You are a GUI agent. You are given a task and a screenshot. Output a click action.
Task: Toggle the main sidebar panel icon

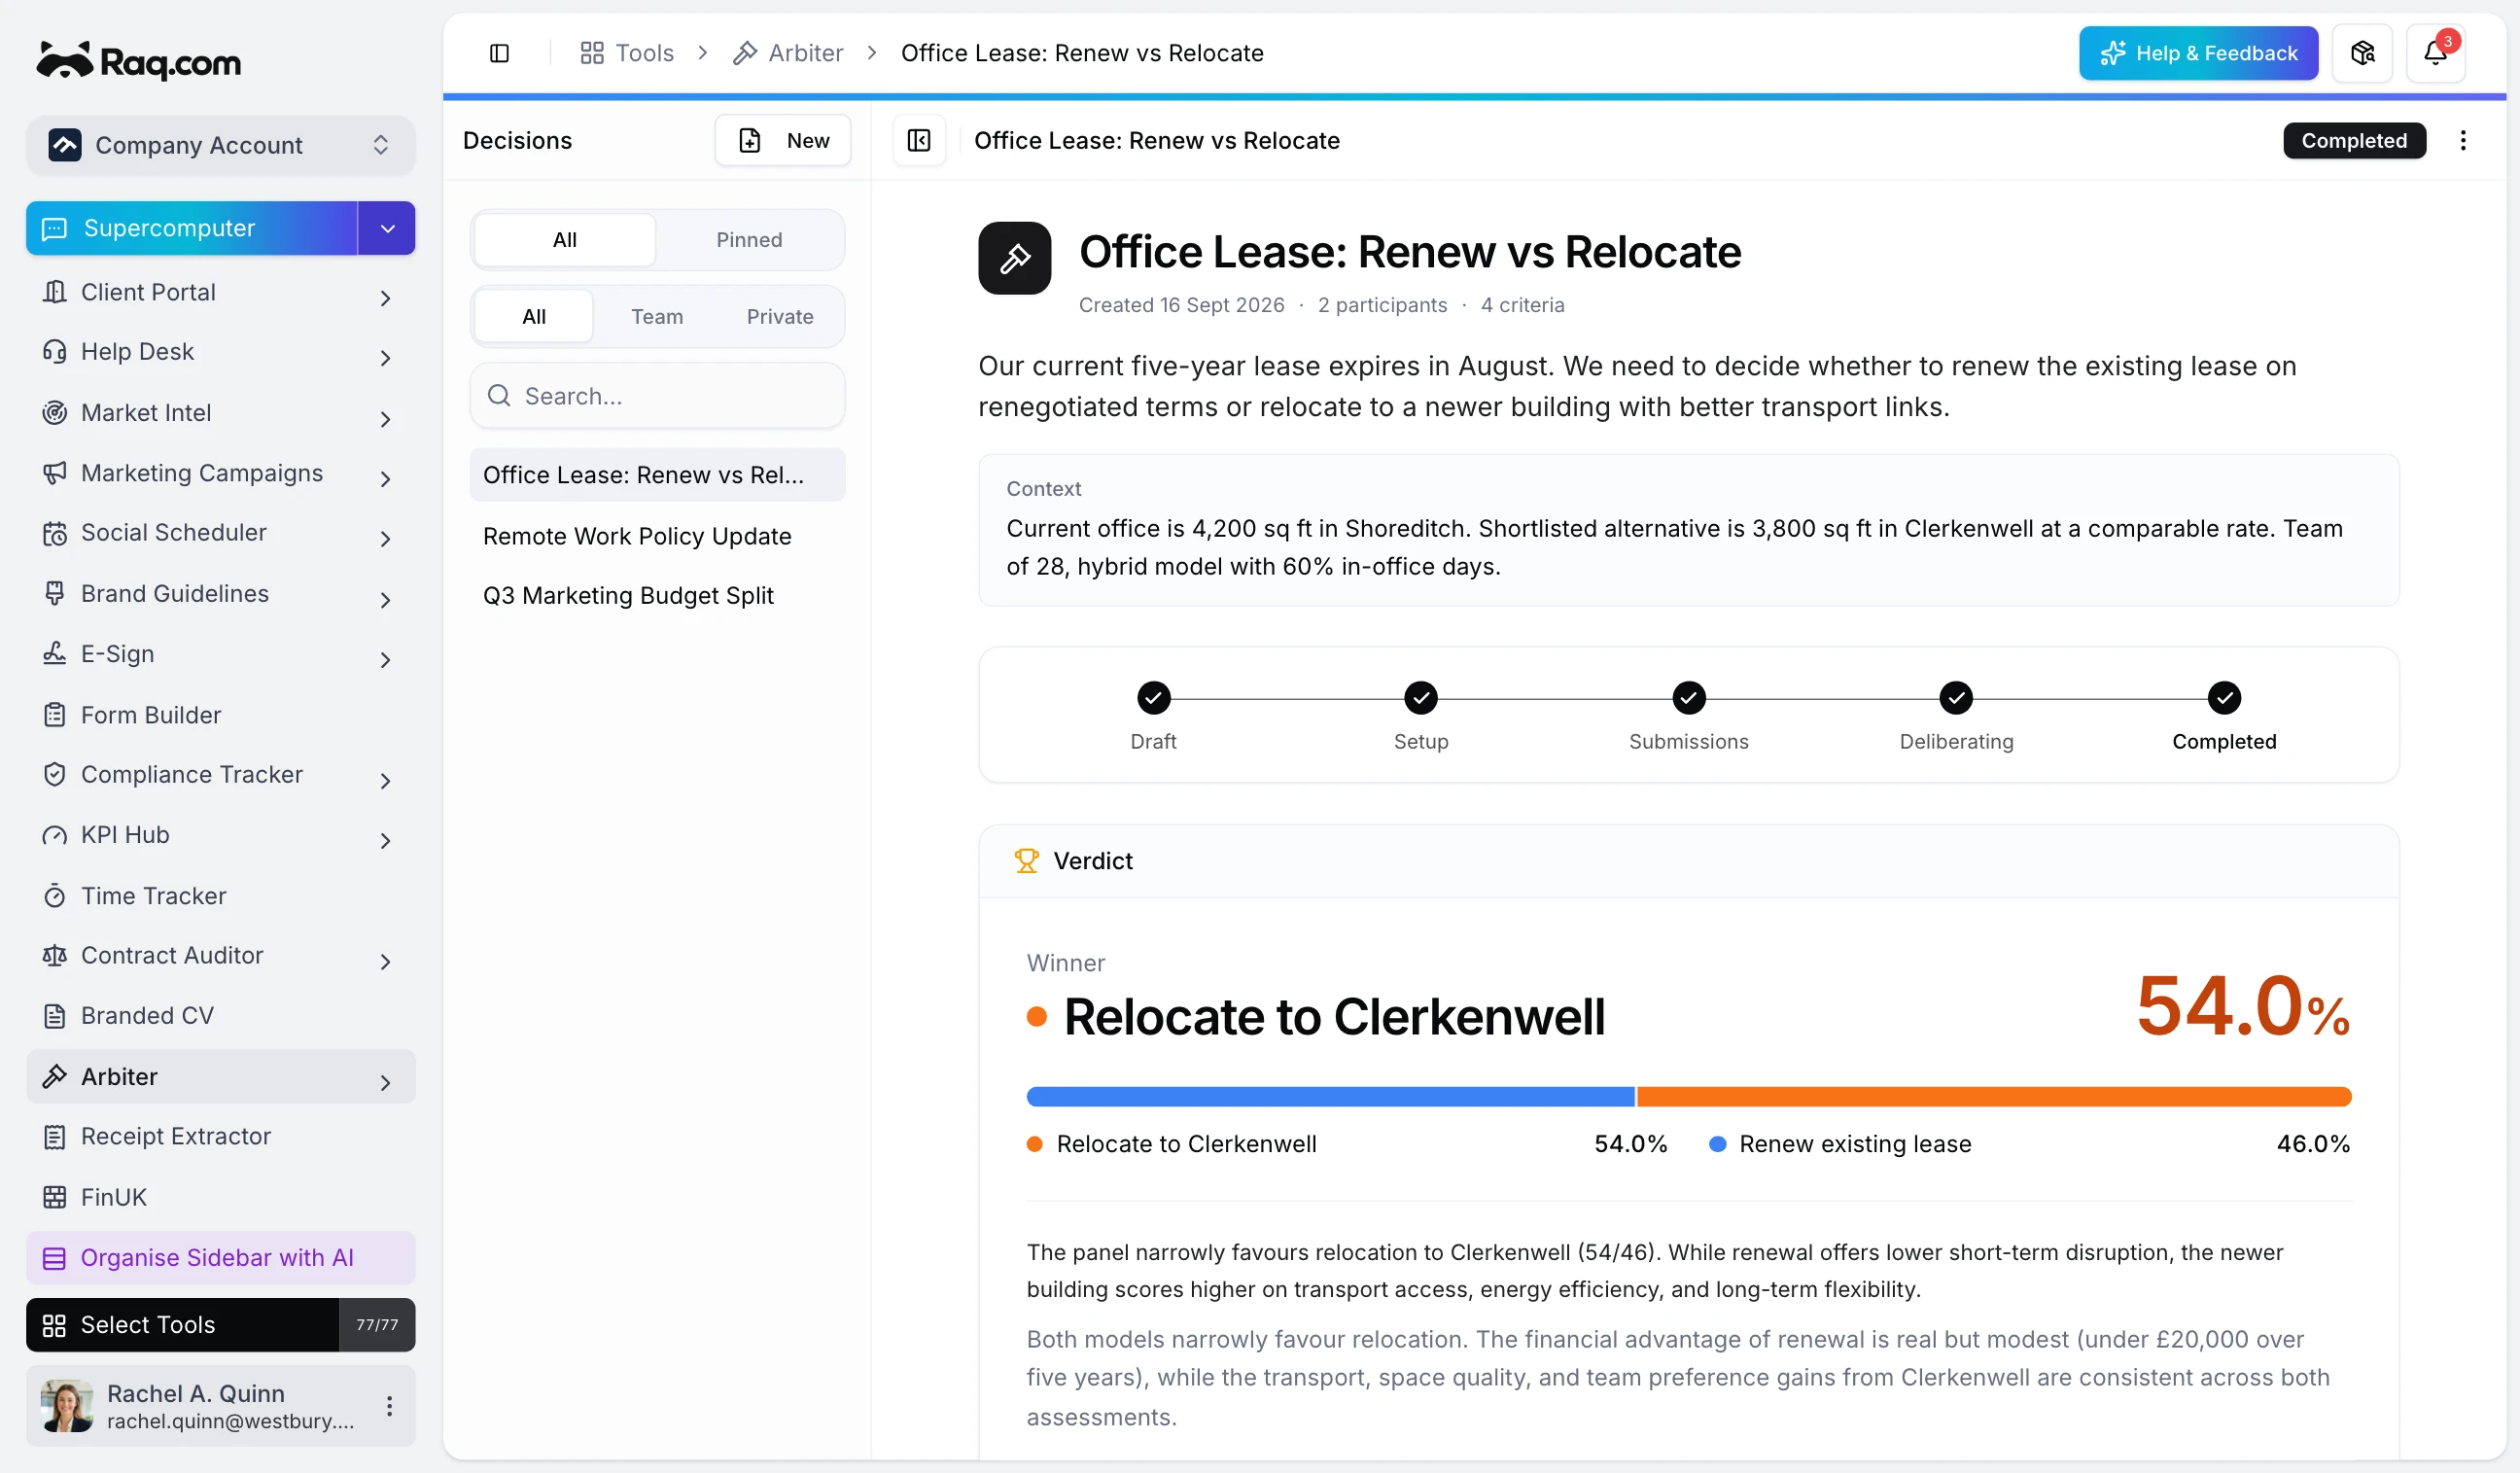499,53
